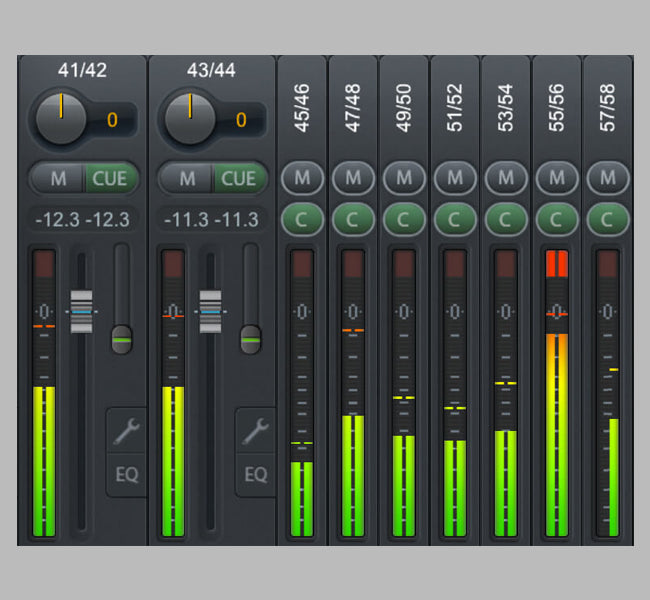Click the main fader handle of channel 41/42

pos(82,311)
